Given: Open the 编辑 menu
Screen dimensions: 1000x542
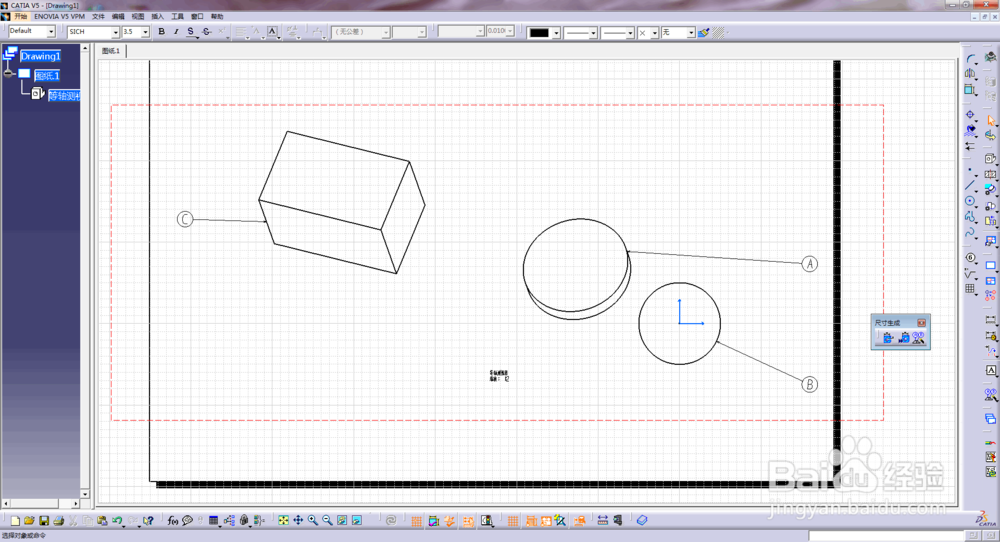Looking at the screenshot, I should tap(118, 16).
